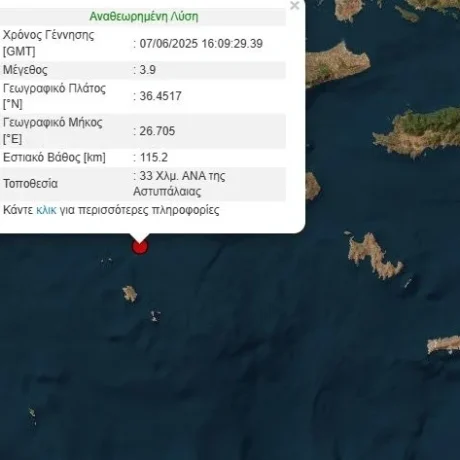Click the elongated brown peninsula above the green island

point(337,64)
